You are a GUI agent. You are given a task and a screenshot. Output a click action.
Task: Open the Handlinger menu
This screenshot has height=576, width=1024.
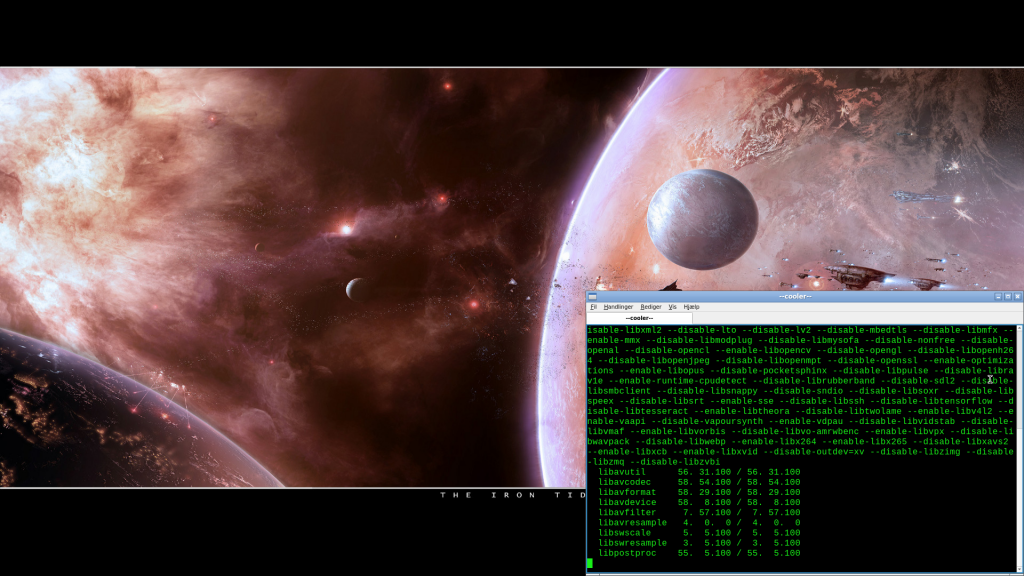point(618,307)
